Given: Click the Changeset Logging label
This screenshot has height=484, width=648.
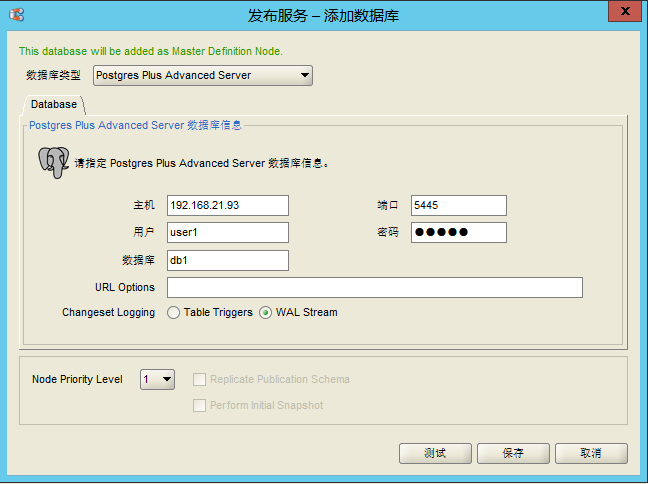Looking at the screenshot, I should coord(108,312).
